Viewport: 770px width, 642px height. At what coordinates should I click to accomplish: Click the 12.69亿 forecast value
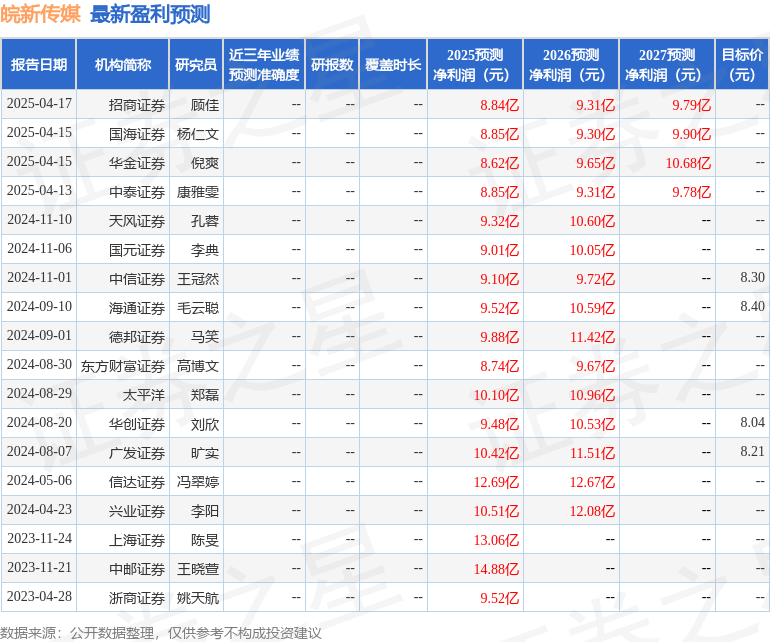(496, 482)
